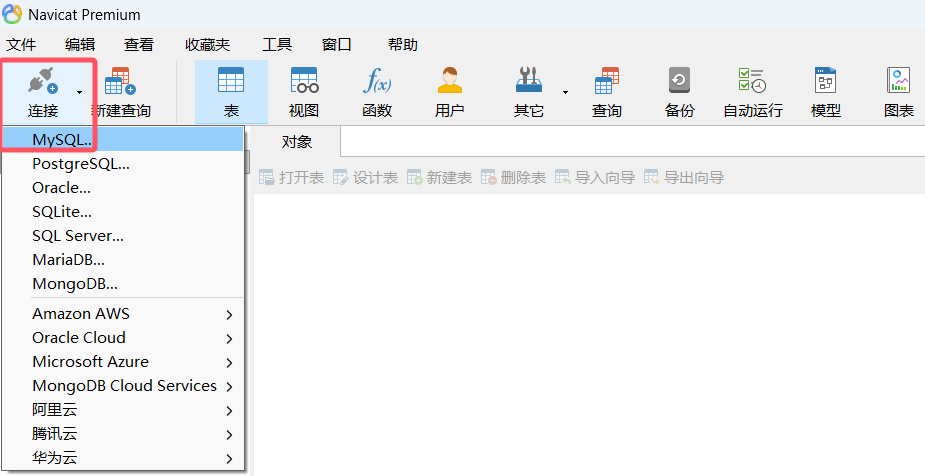
Task: Click the Others (其它) tools icon
Action: click(529, 80)
